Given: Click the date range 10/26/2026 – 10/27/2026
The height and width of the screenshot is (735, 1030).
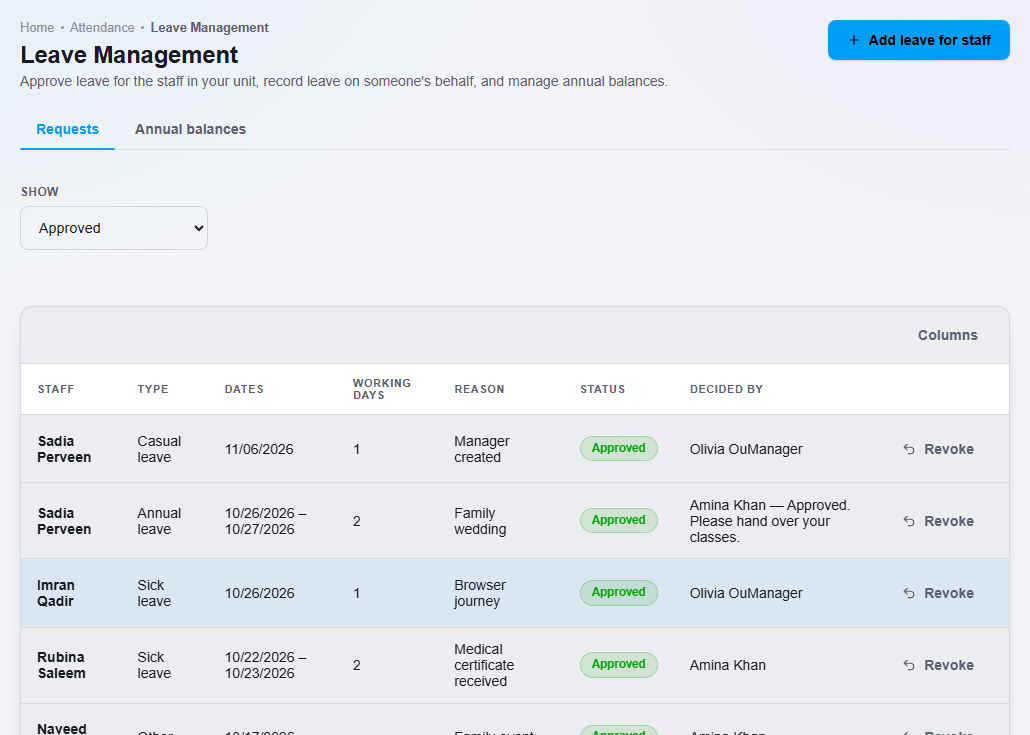Looking at the screenshot, I should pos(265,521).
